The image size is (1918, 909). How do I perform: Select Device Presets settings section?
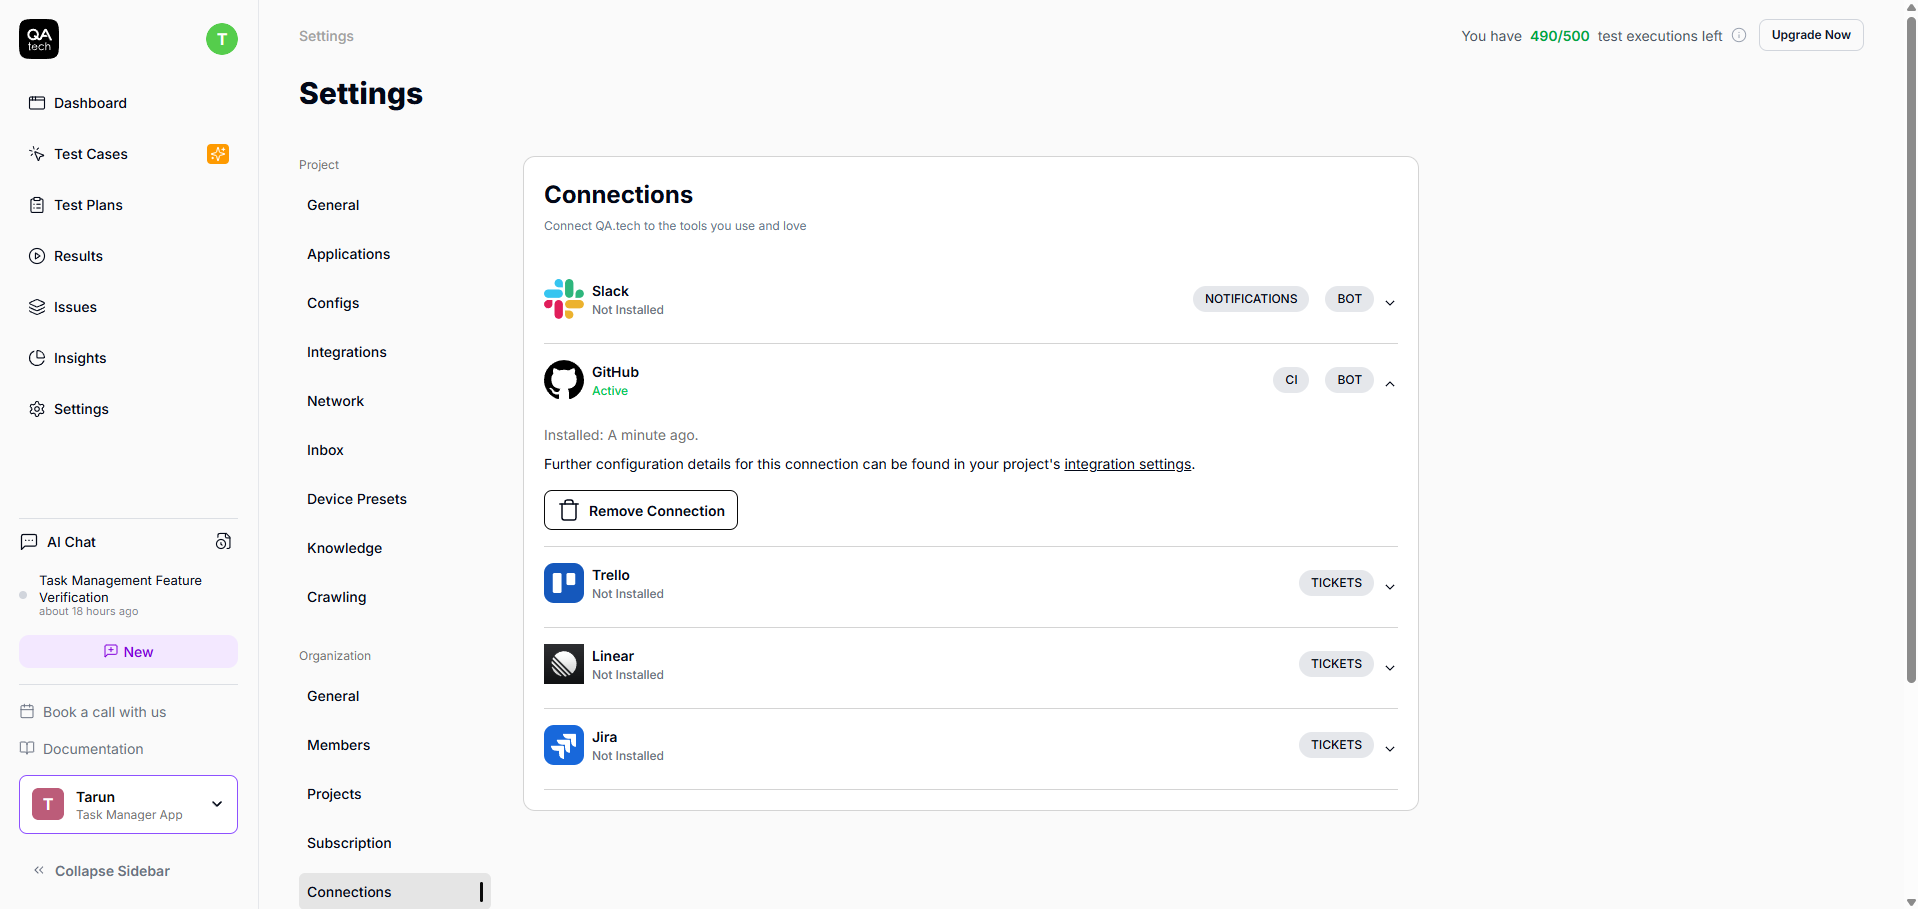(356, 499)
